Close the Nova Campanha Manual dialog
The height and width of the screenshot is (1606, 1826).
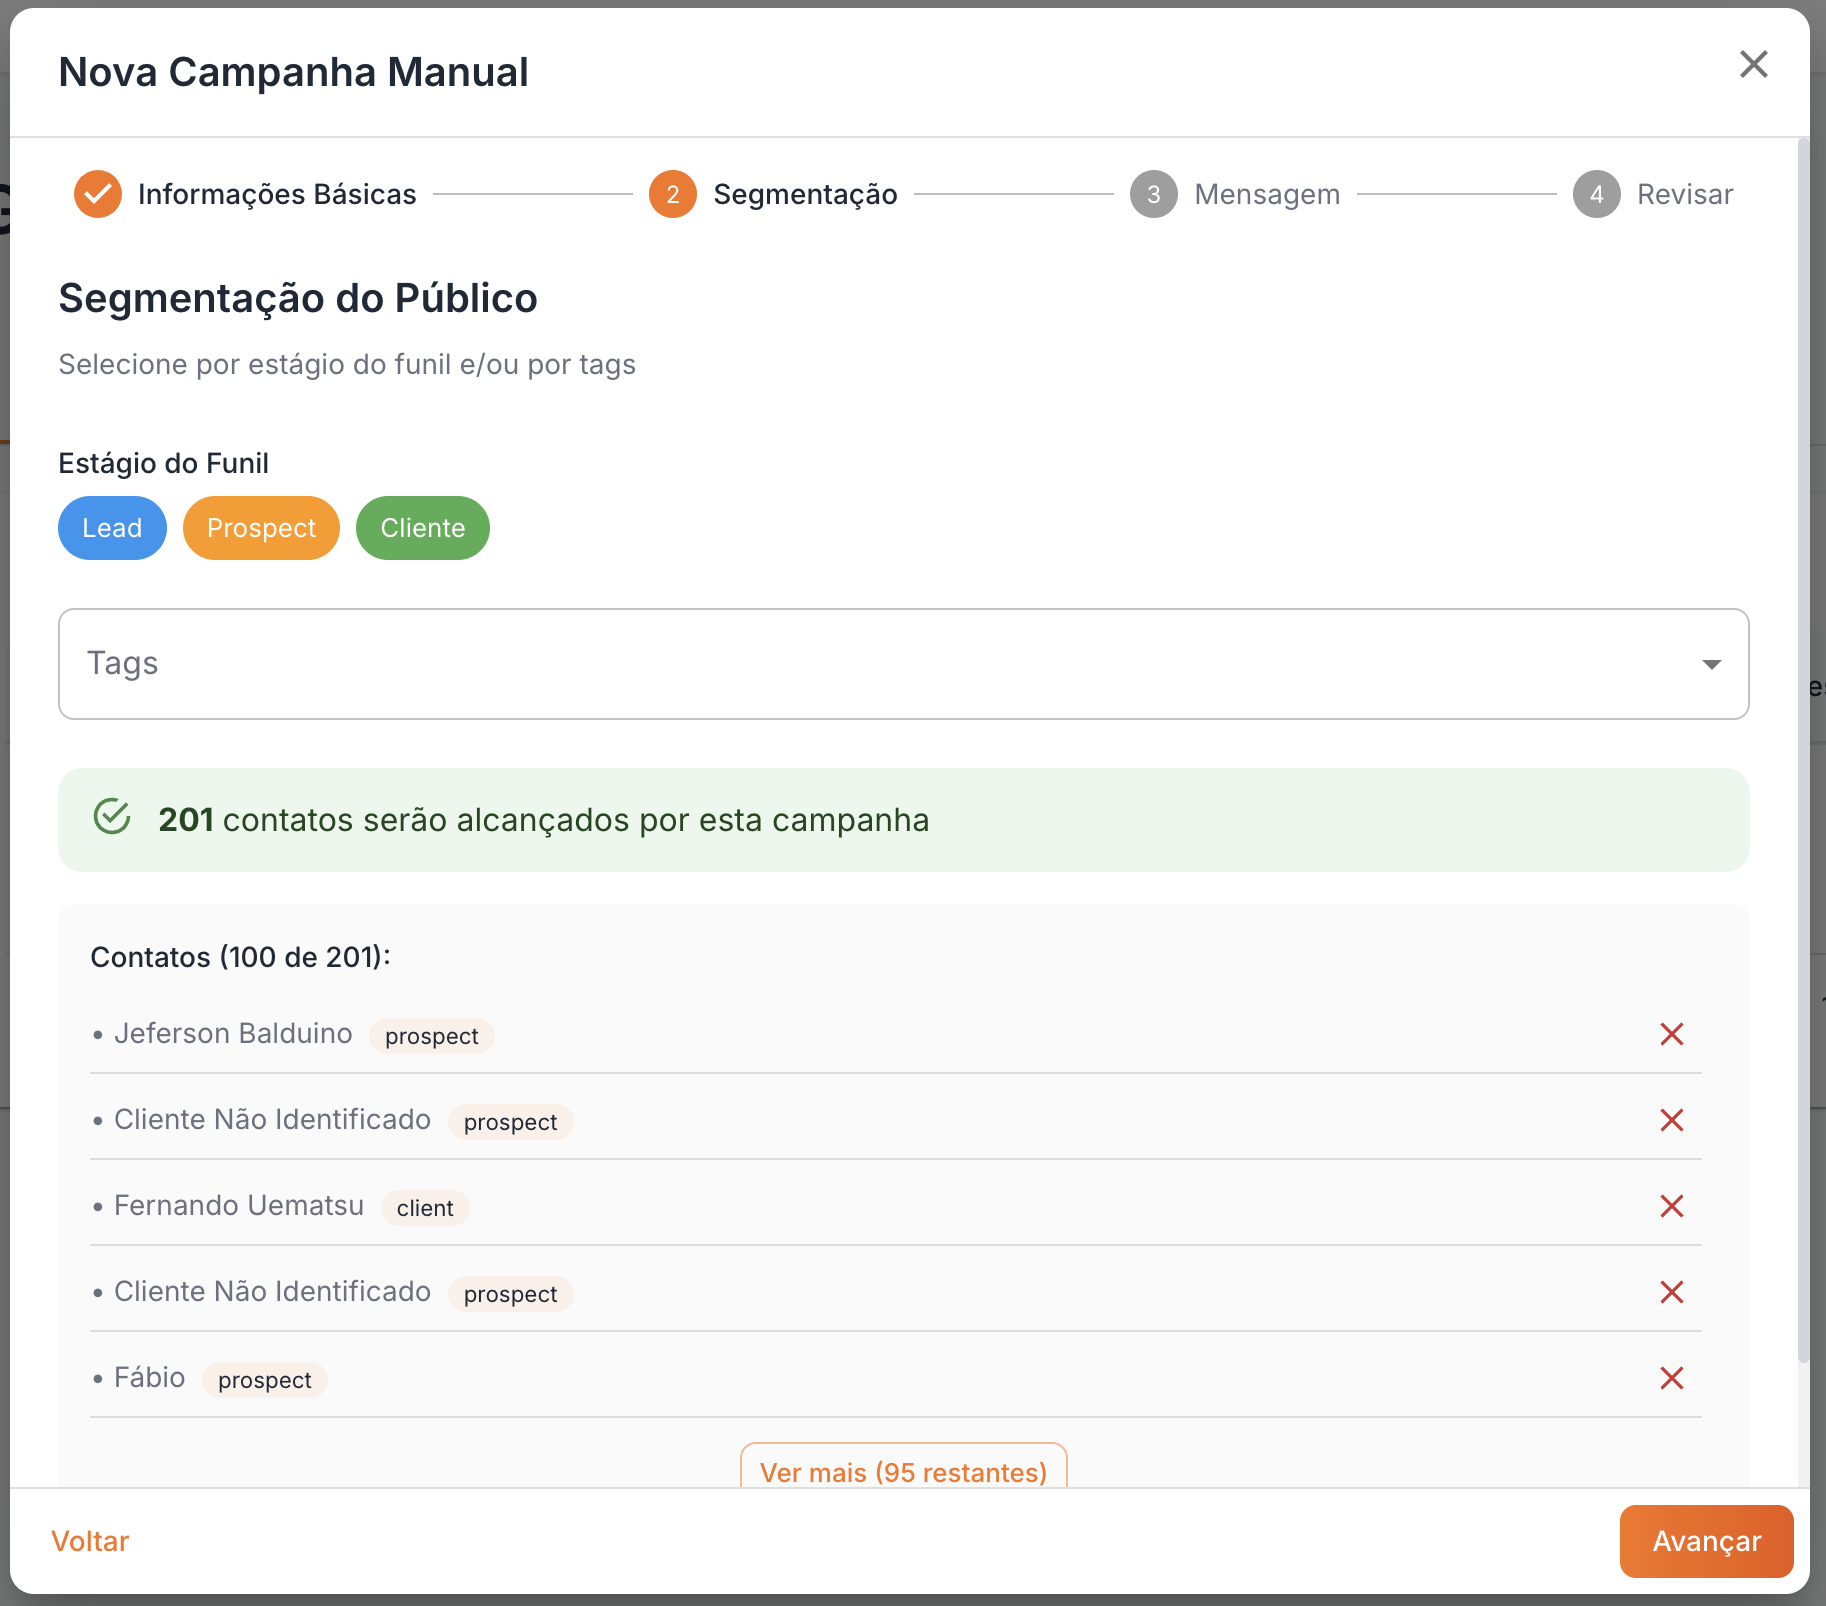coord(1754,64)
